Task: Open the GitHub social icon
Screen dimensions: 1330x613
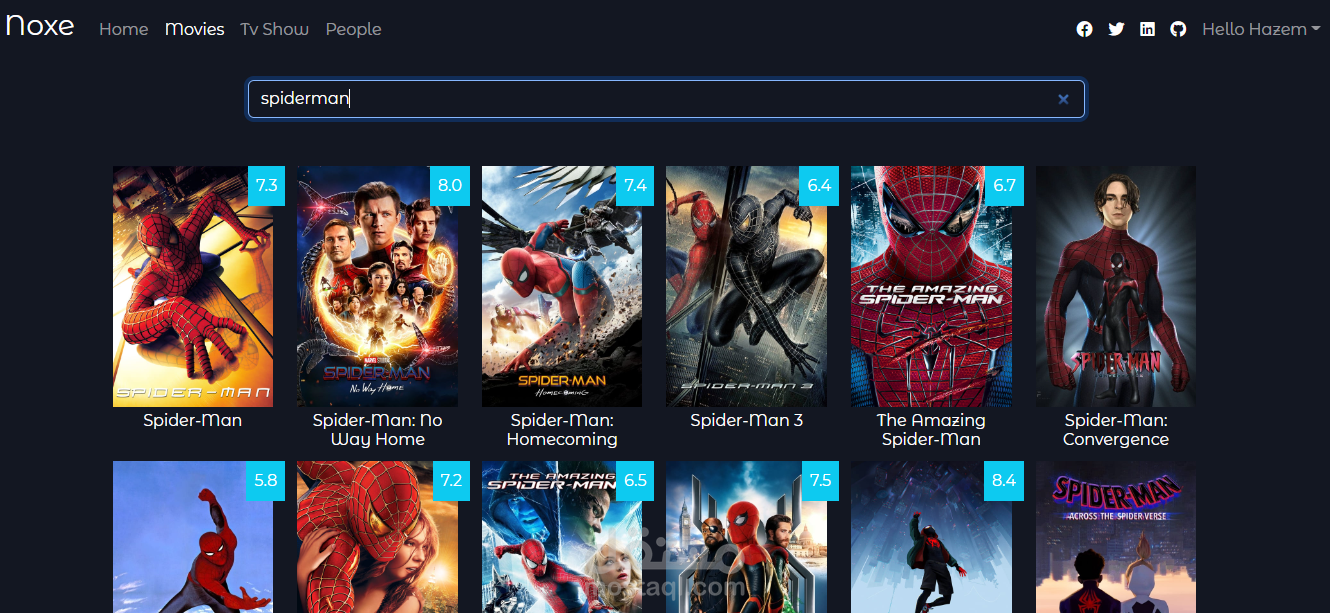Action: 1178,29
